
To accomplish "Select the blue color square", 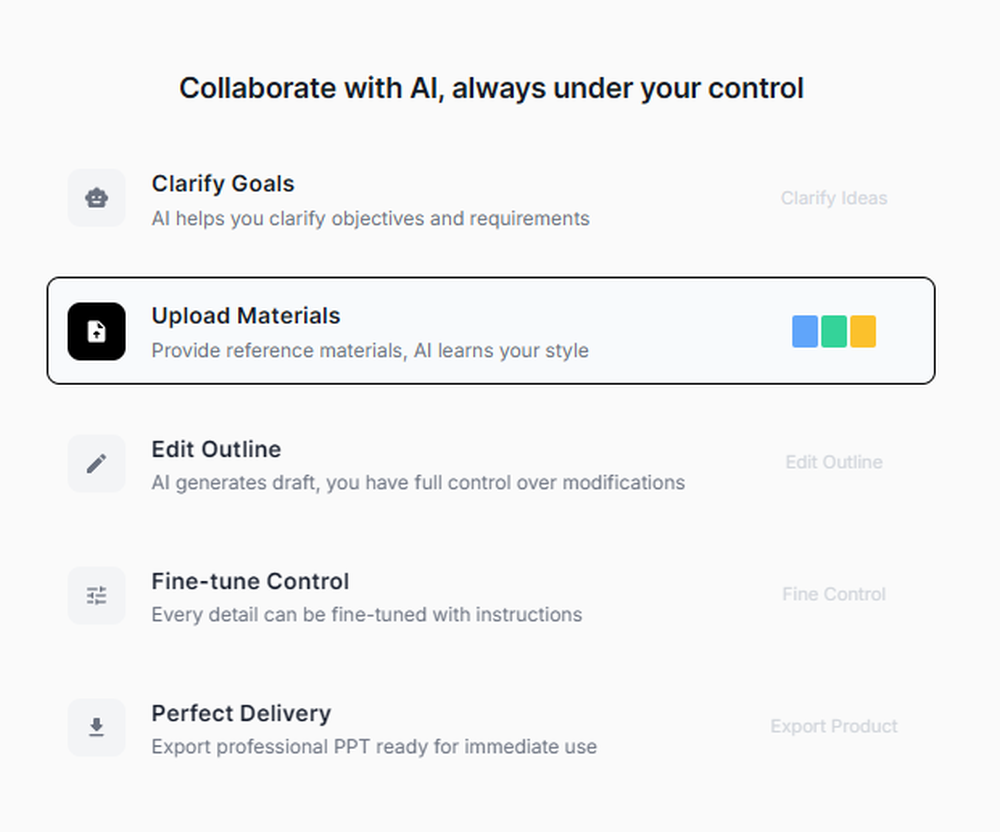I will tap(804, 331).
